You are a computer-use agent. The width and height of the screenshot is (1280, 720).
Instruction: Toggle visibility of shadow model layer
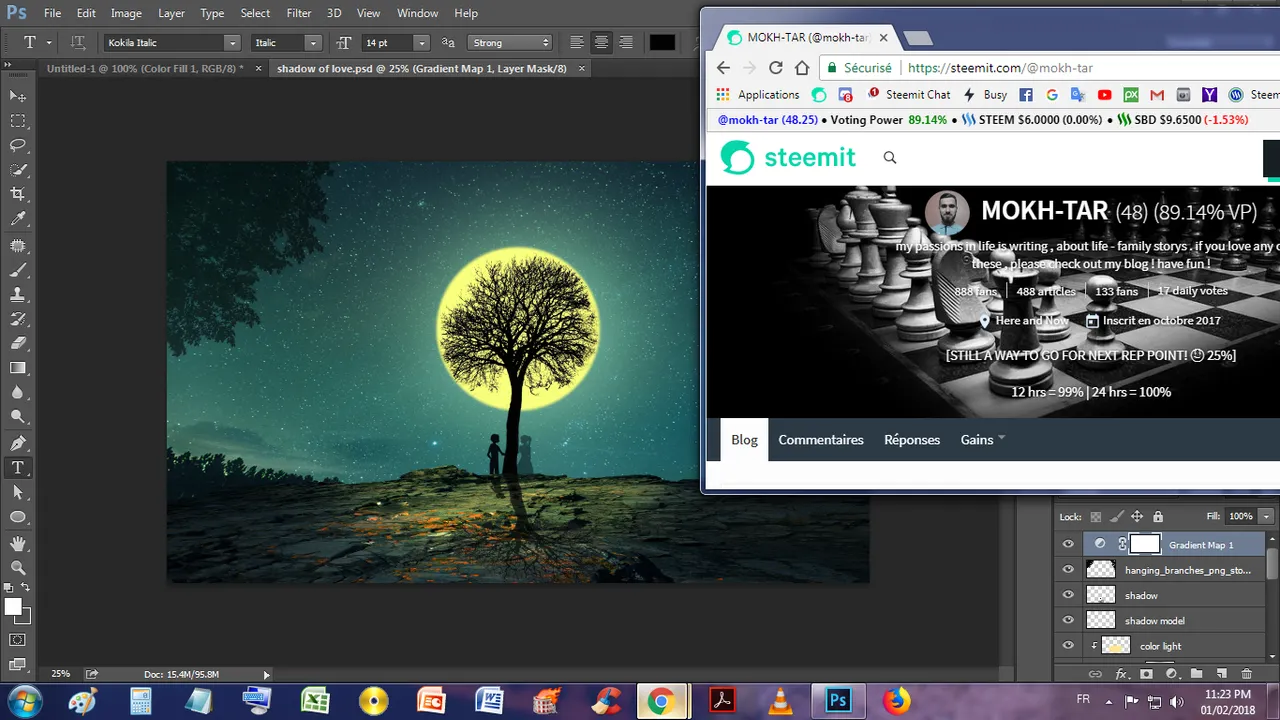pos(1068,620)
